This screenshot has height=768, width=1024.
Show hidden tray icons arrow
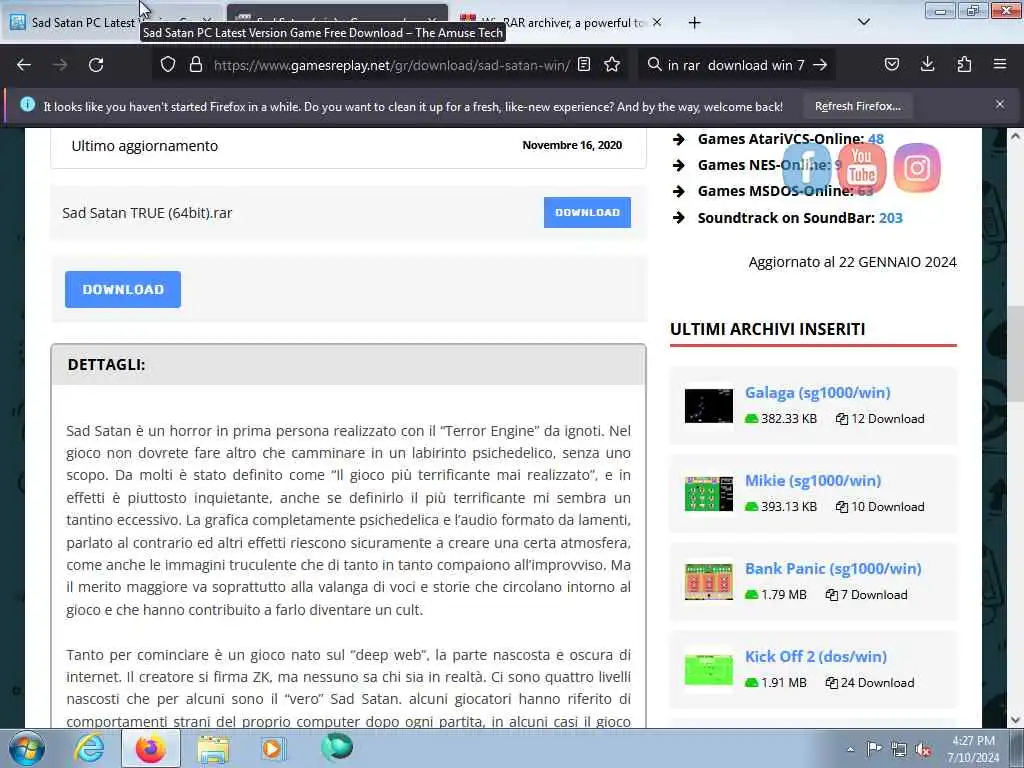(x=850, y=749)
